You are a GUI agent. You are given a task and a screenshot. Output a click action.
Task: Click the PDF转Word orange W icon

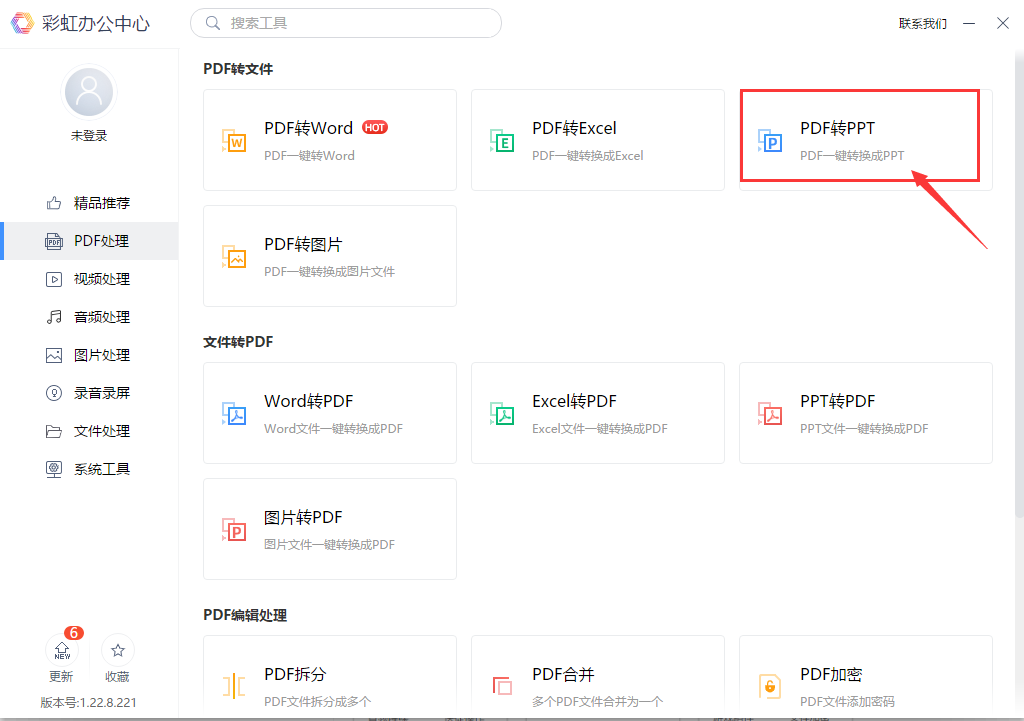coord(234,140)
